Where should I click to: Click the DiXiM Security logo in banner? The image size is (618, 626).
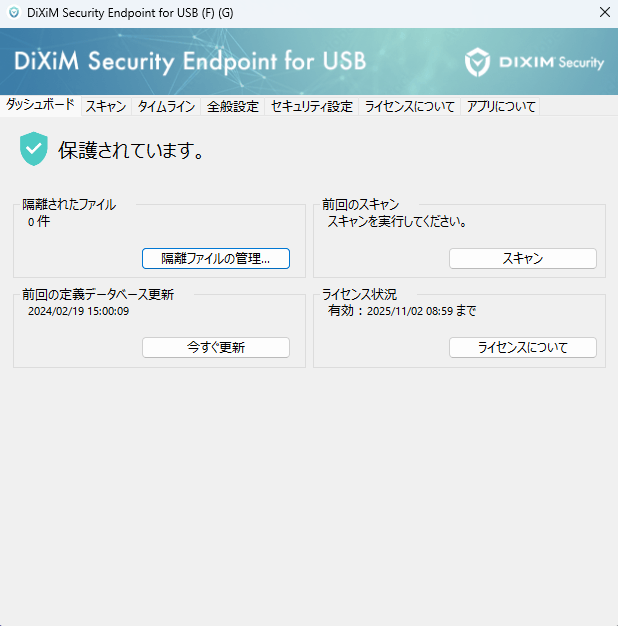[x=535, y=62]
